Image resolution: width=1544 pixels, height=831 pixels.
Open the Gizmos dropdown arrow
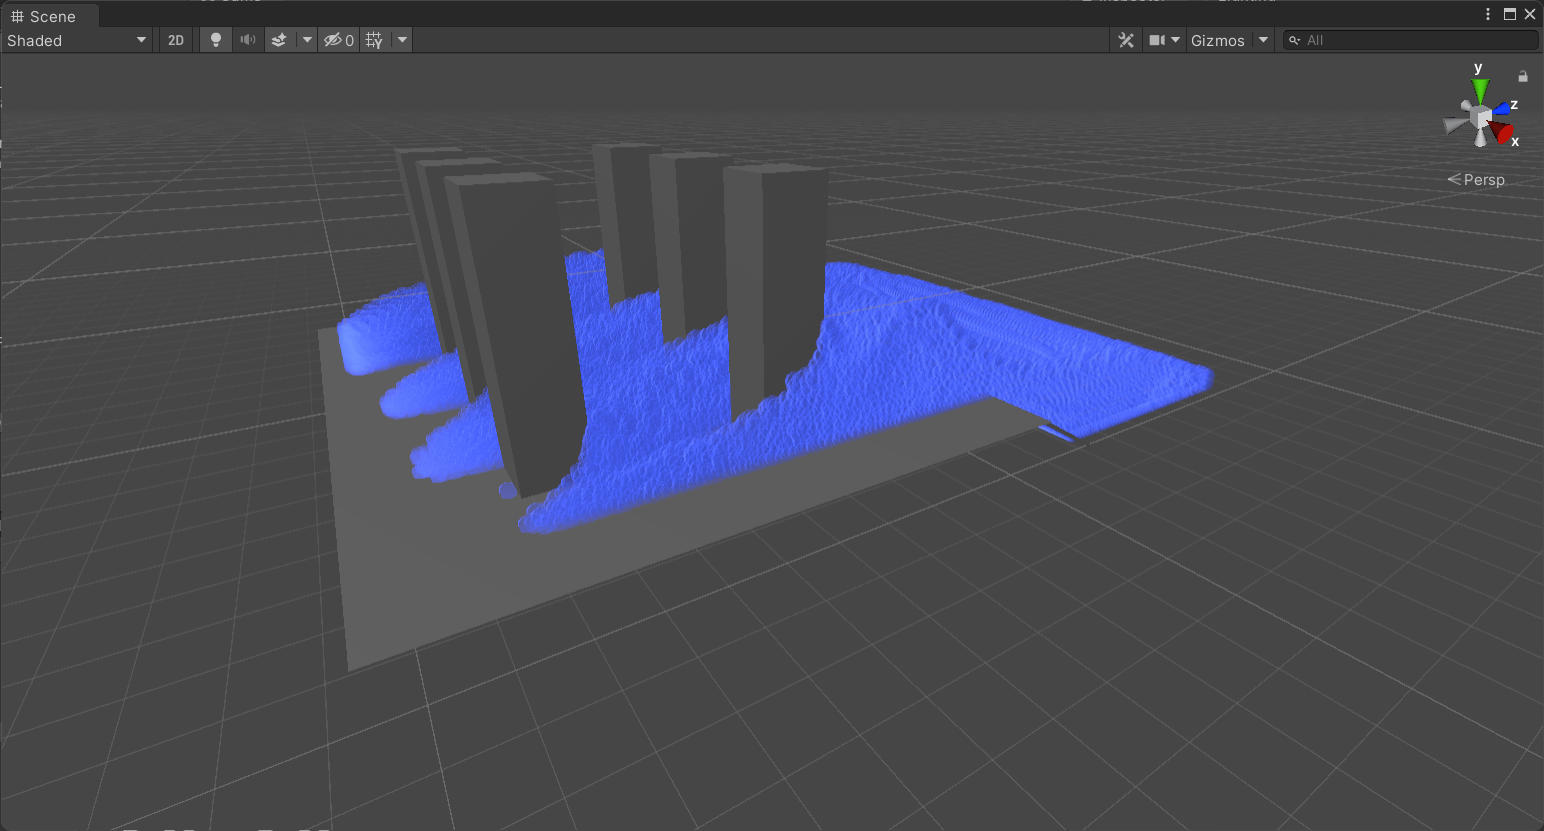[1263, 40]
